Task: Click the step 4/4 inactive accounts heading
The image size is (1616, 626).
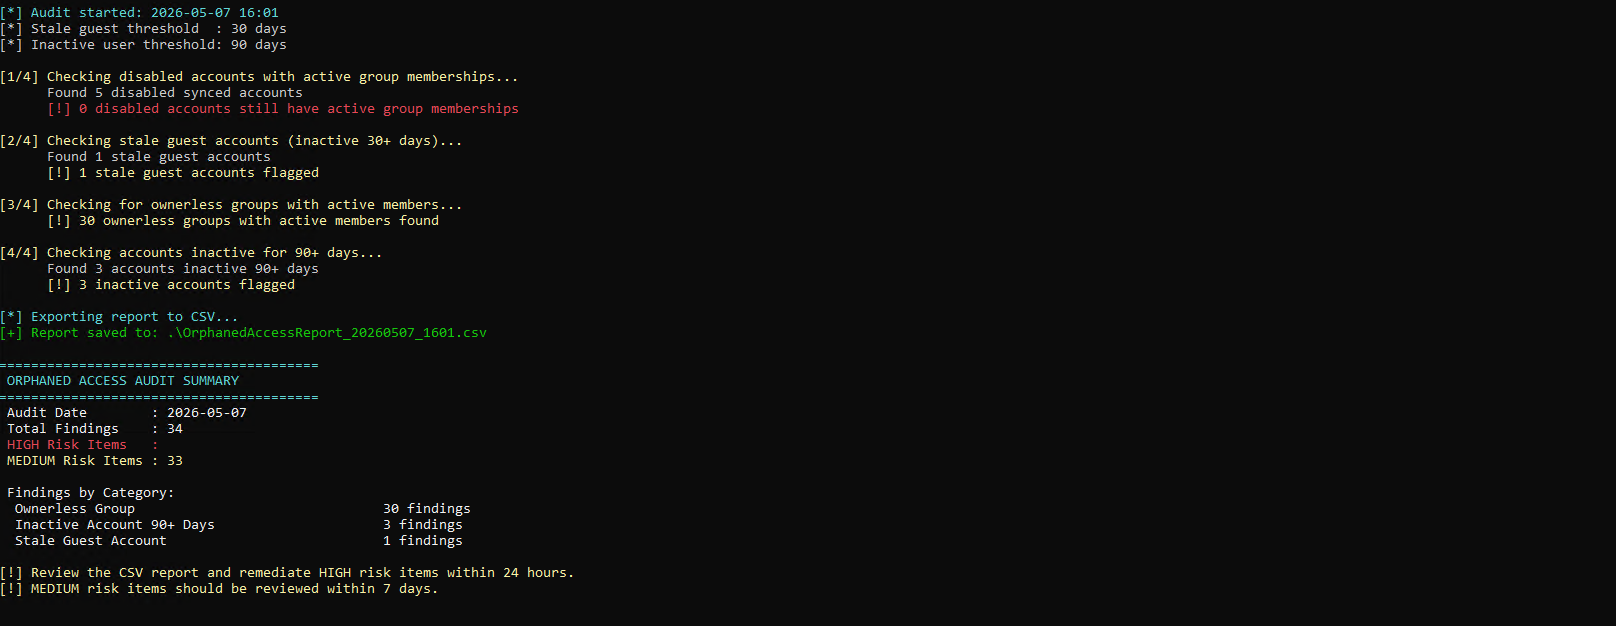Action: pos(191,253)
